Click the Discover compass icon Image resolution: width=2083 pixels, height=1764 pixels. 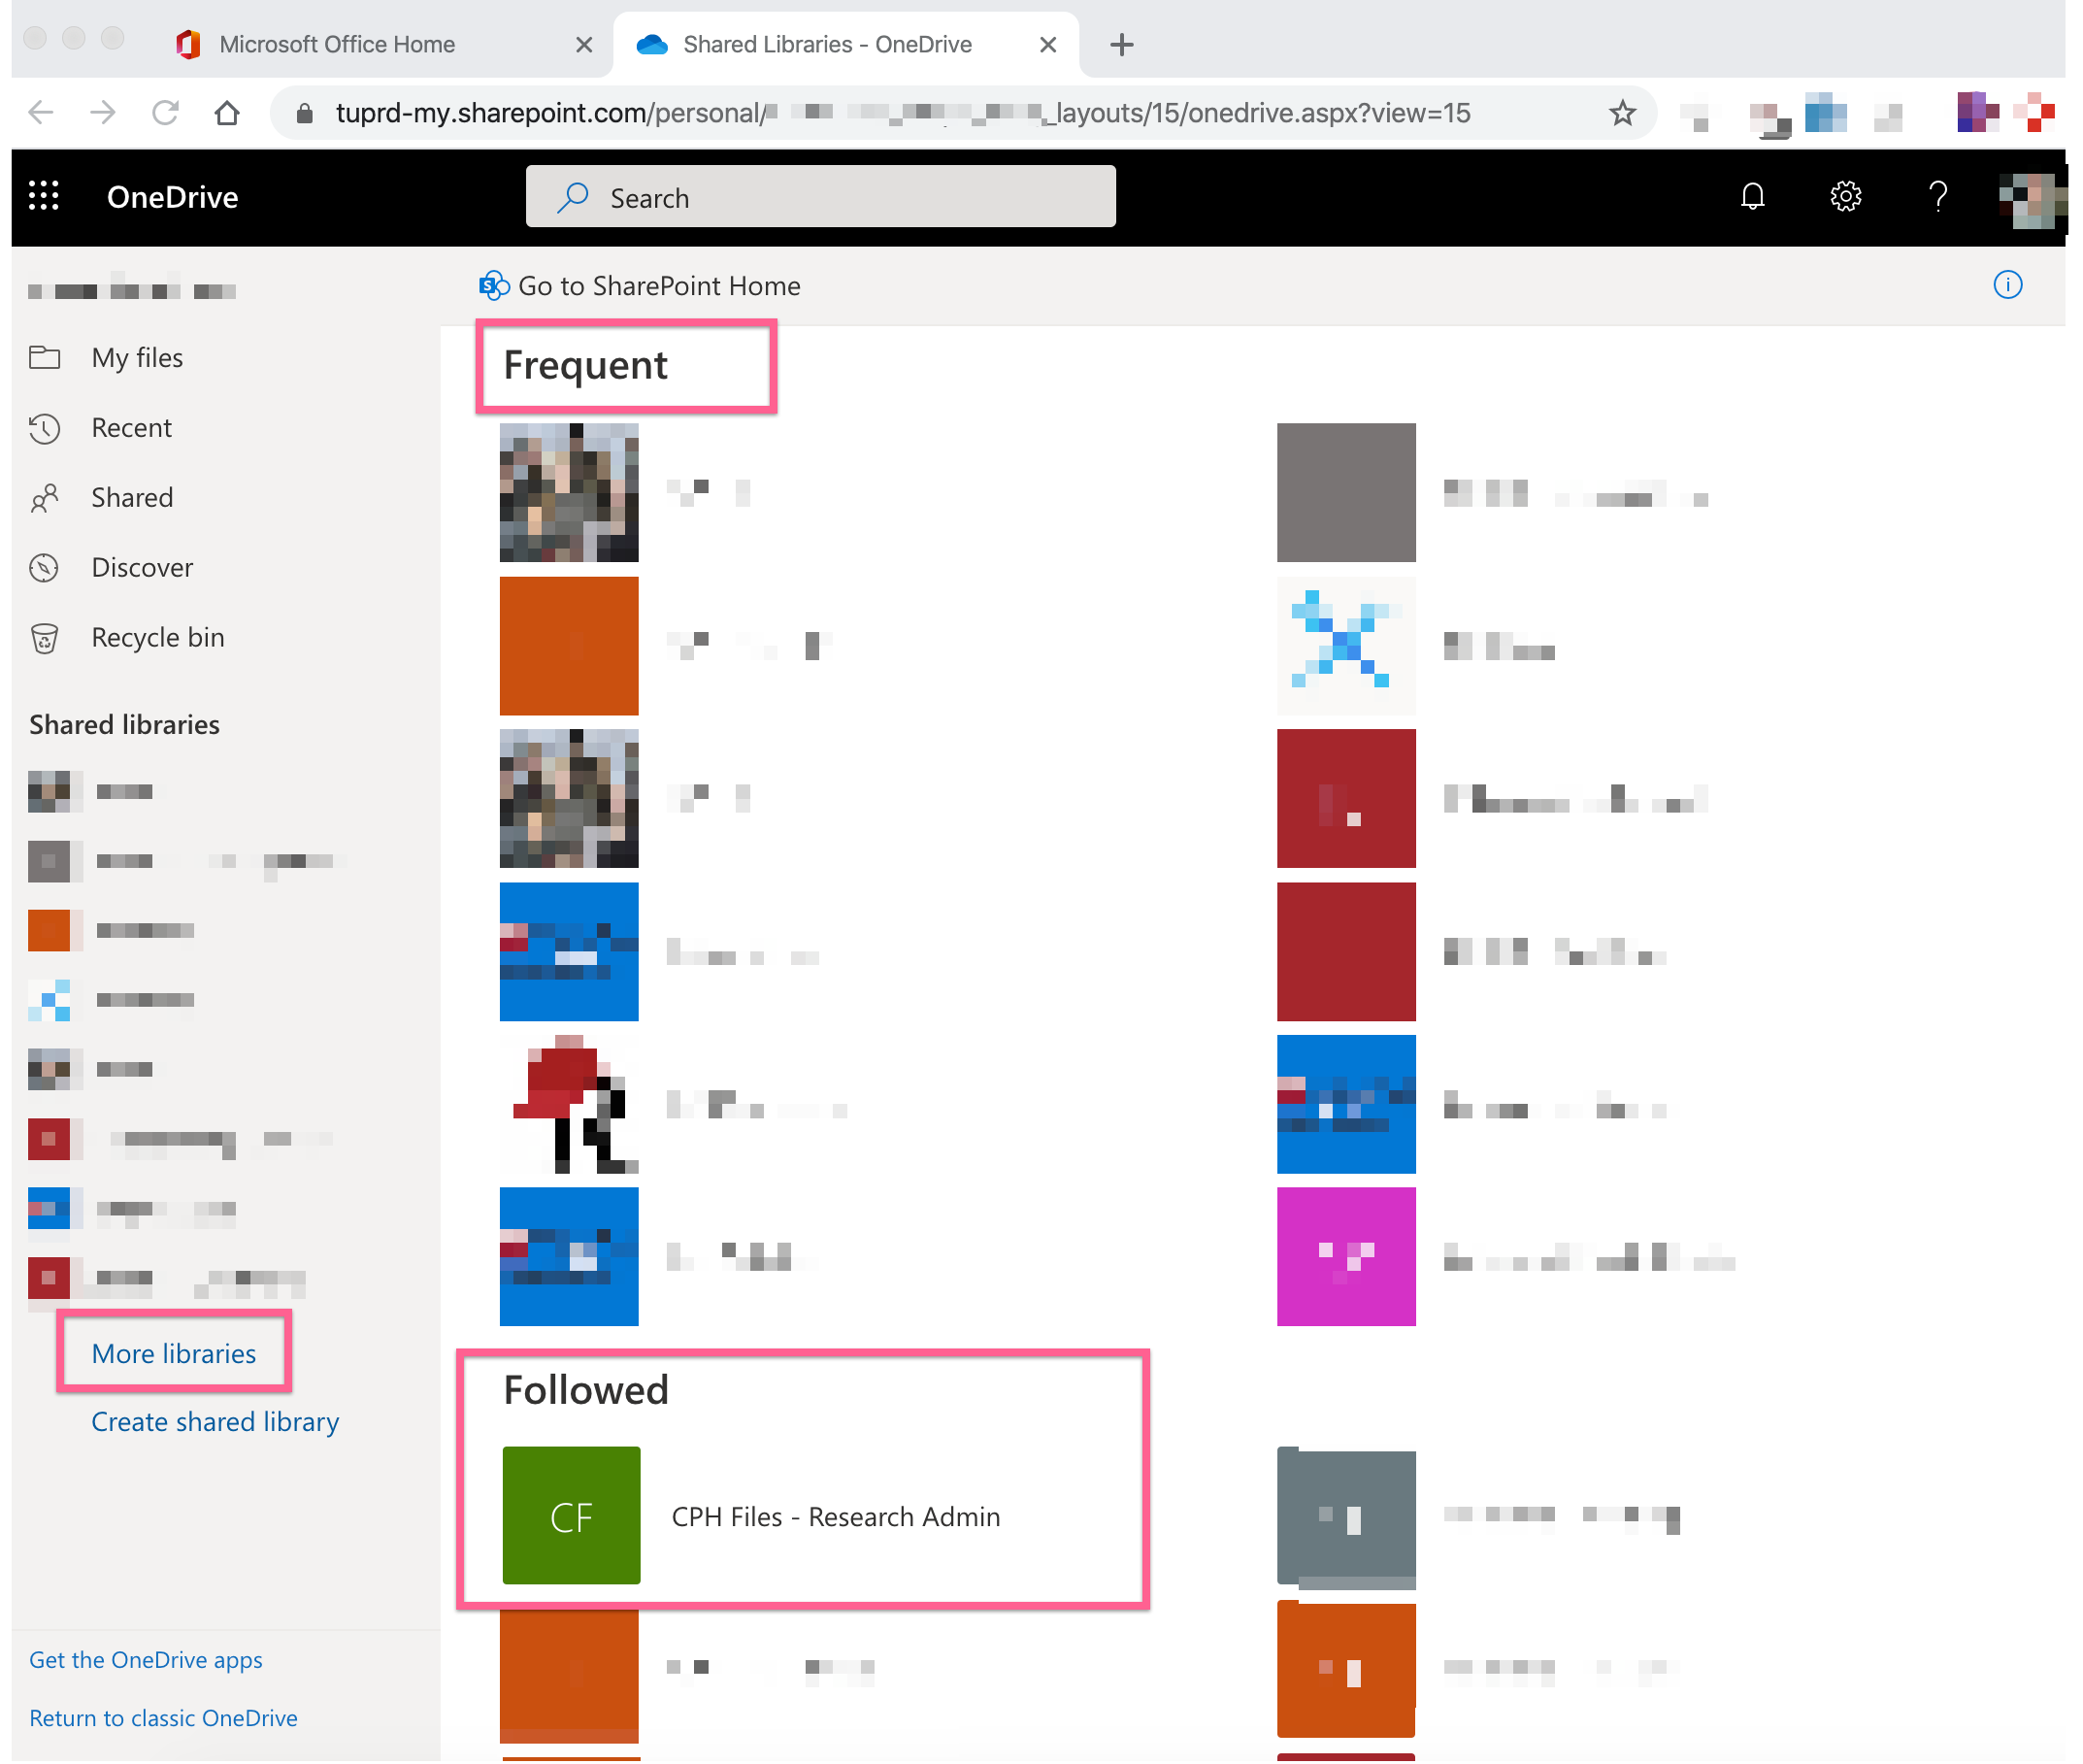point(45,568)
